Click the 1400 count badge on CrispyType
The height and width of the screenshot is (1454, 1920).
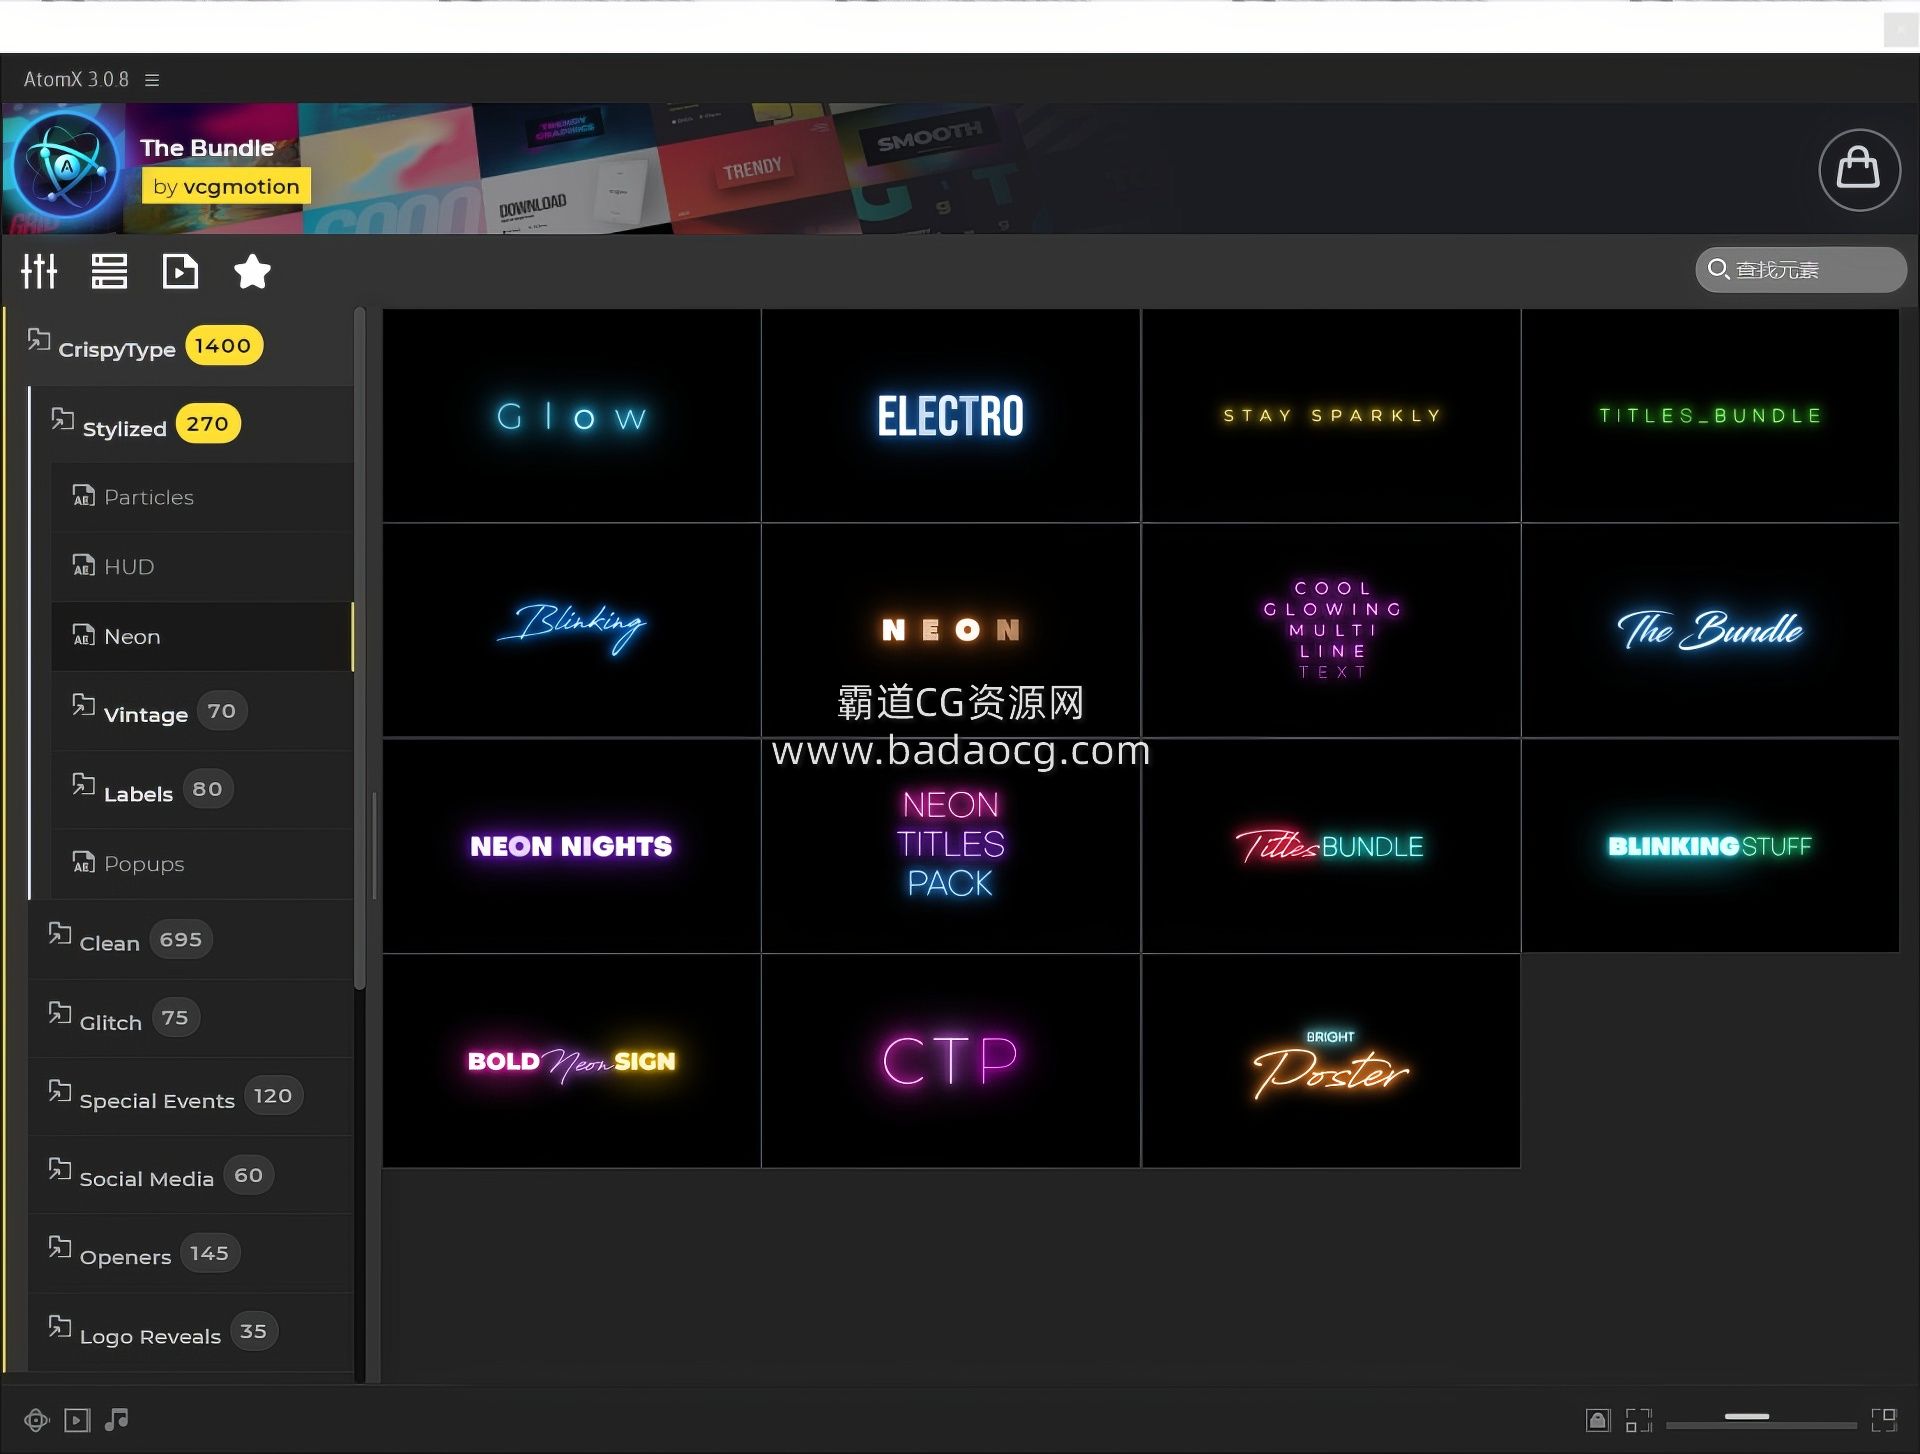(223, 346)
